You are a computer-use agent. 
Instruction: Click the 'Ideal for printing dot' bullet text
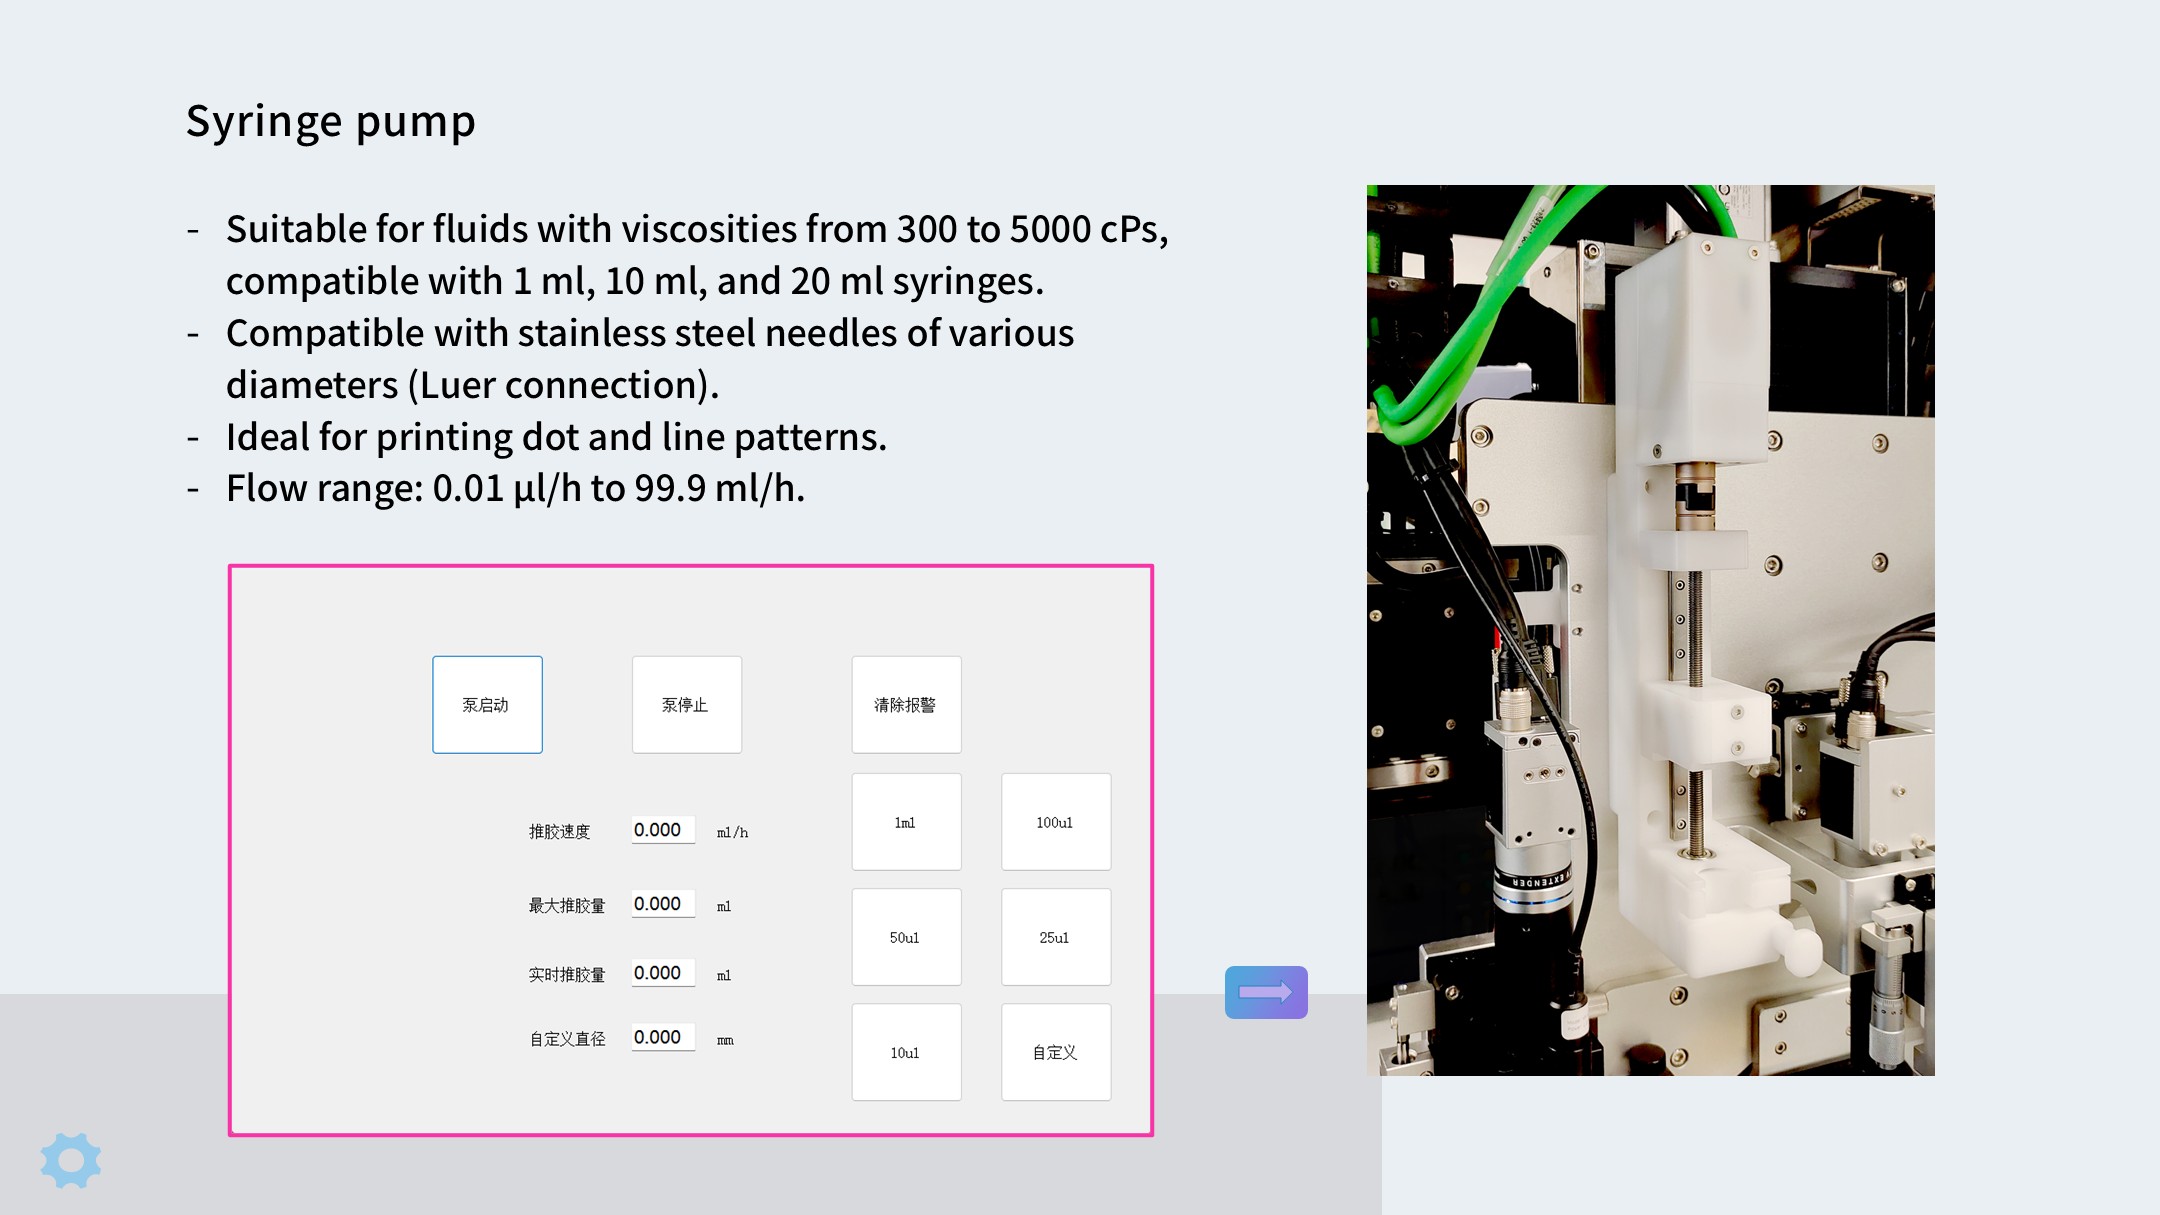(x=556, y=437)
